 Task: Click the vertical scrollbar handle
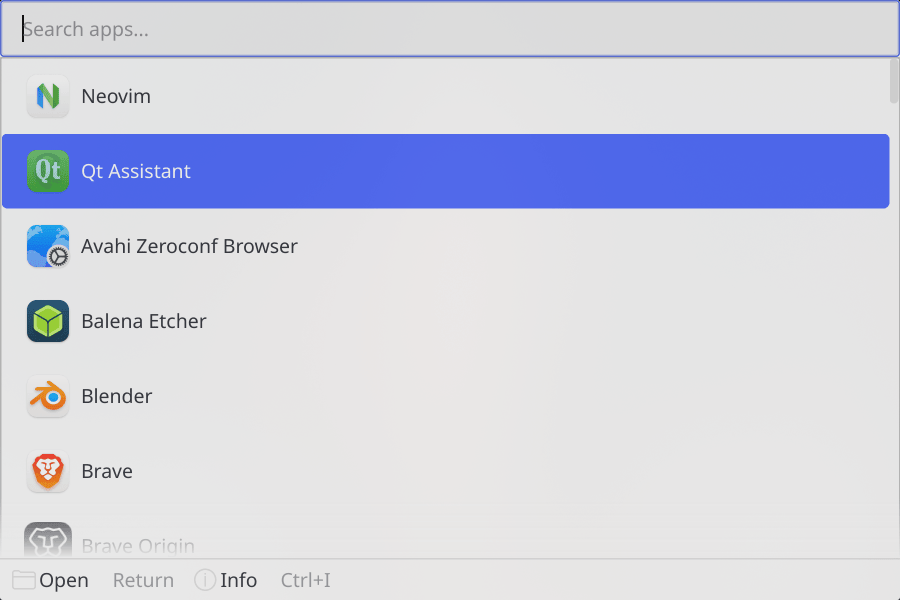894,81
